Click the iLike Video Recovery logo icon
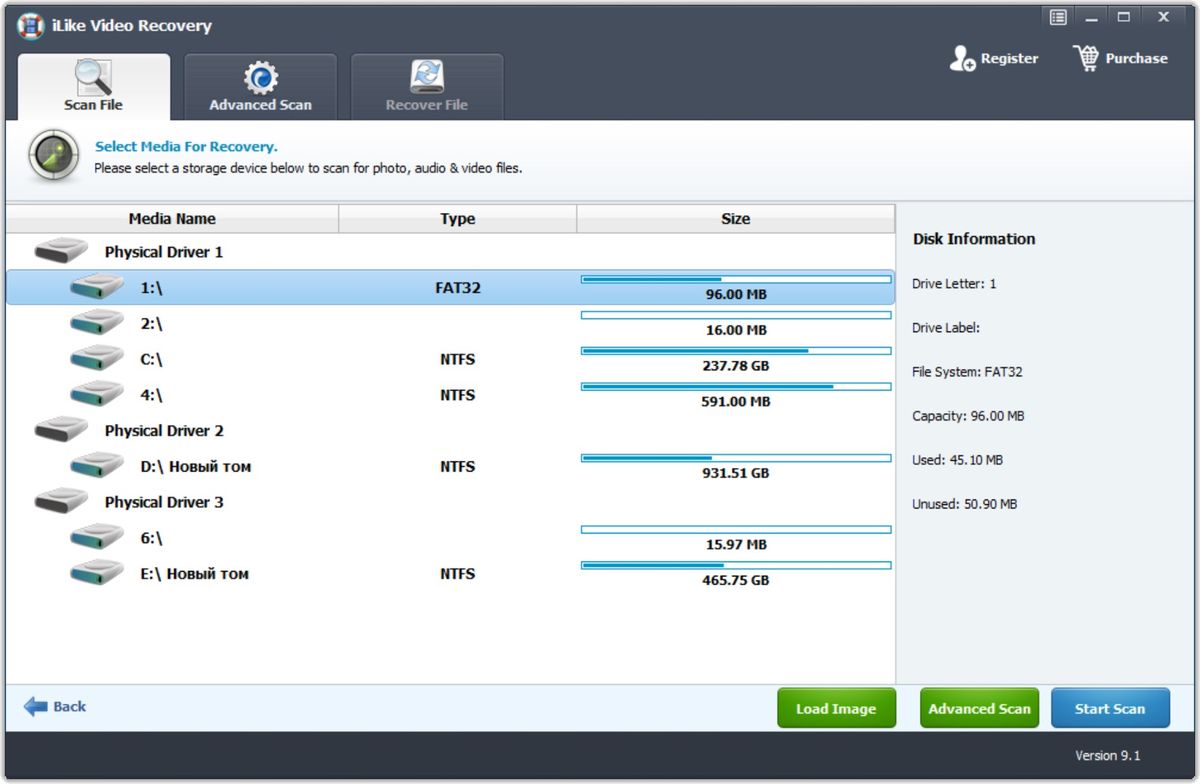 32,25
